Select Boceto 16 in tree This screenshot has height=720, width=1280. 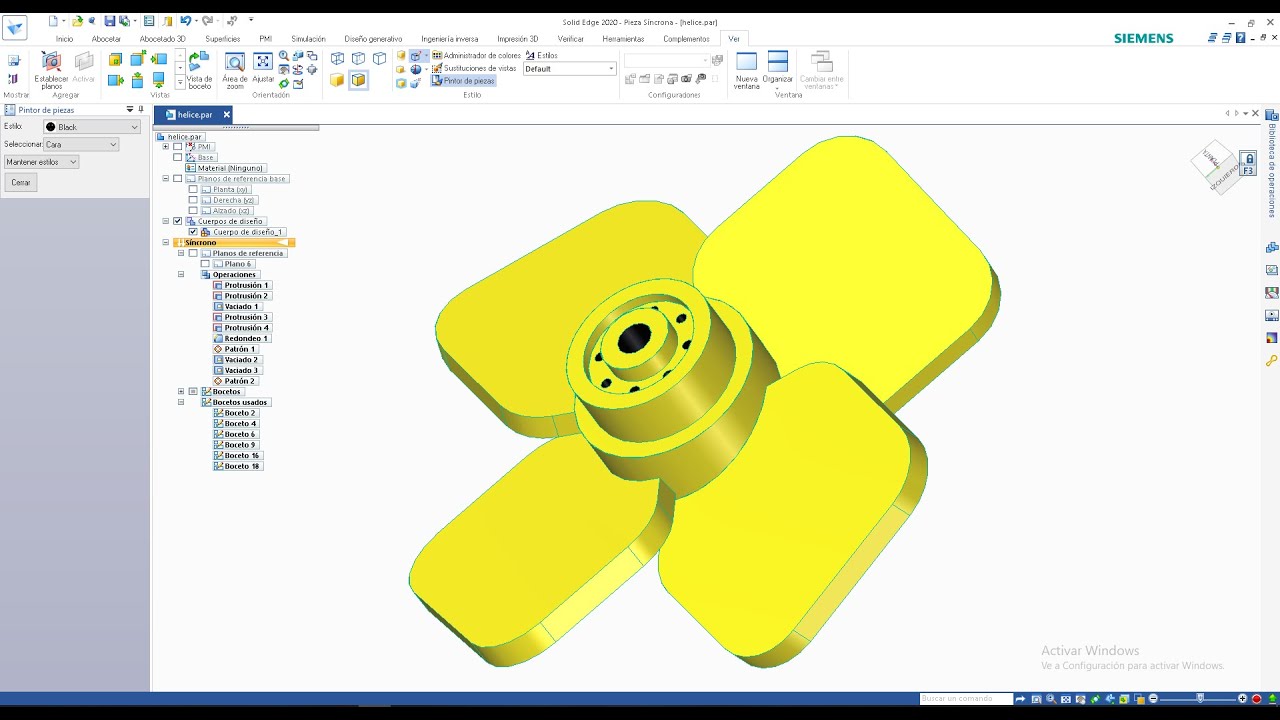(x=236, y=456)
